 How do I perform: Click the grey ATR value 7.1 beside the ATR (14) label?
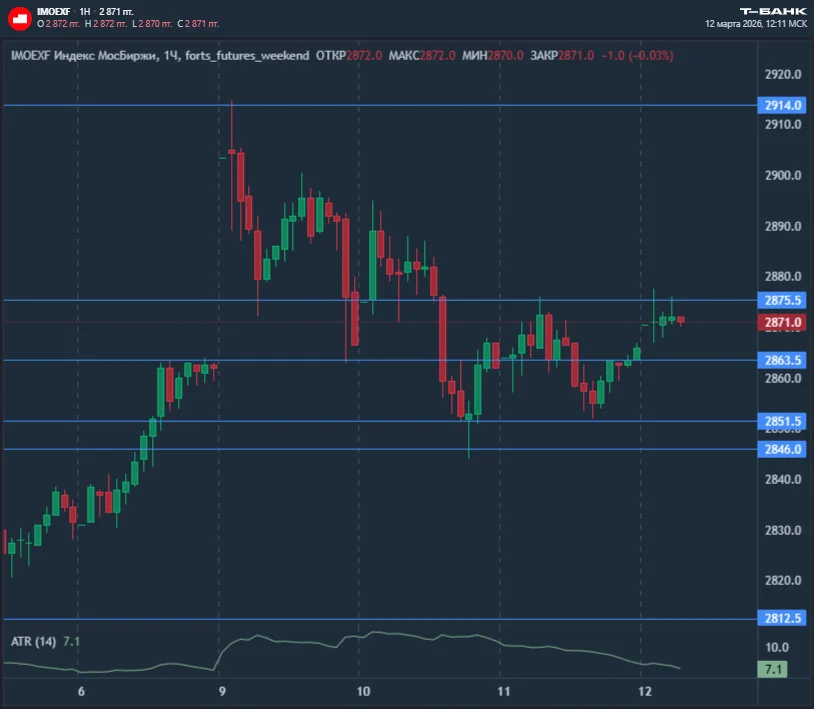[71, 642]
